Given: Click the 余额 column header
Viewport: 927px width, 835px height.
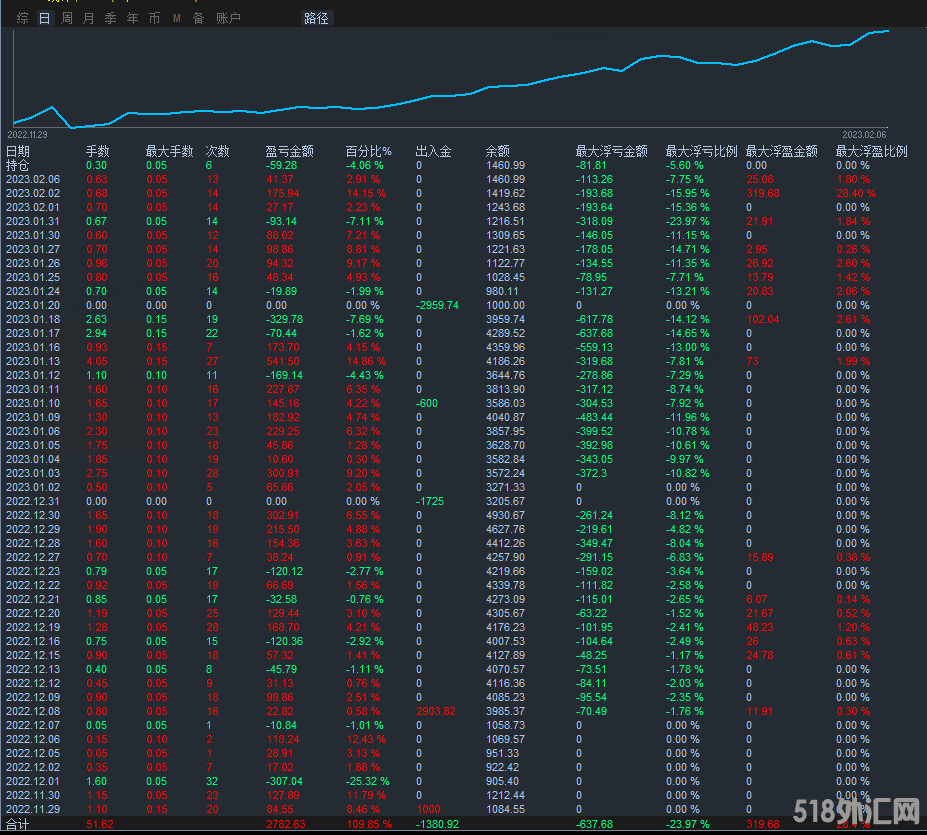Looking at the screenshot, I should pos(497,151).
